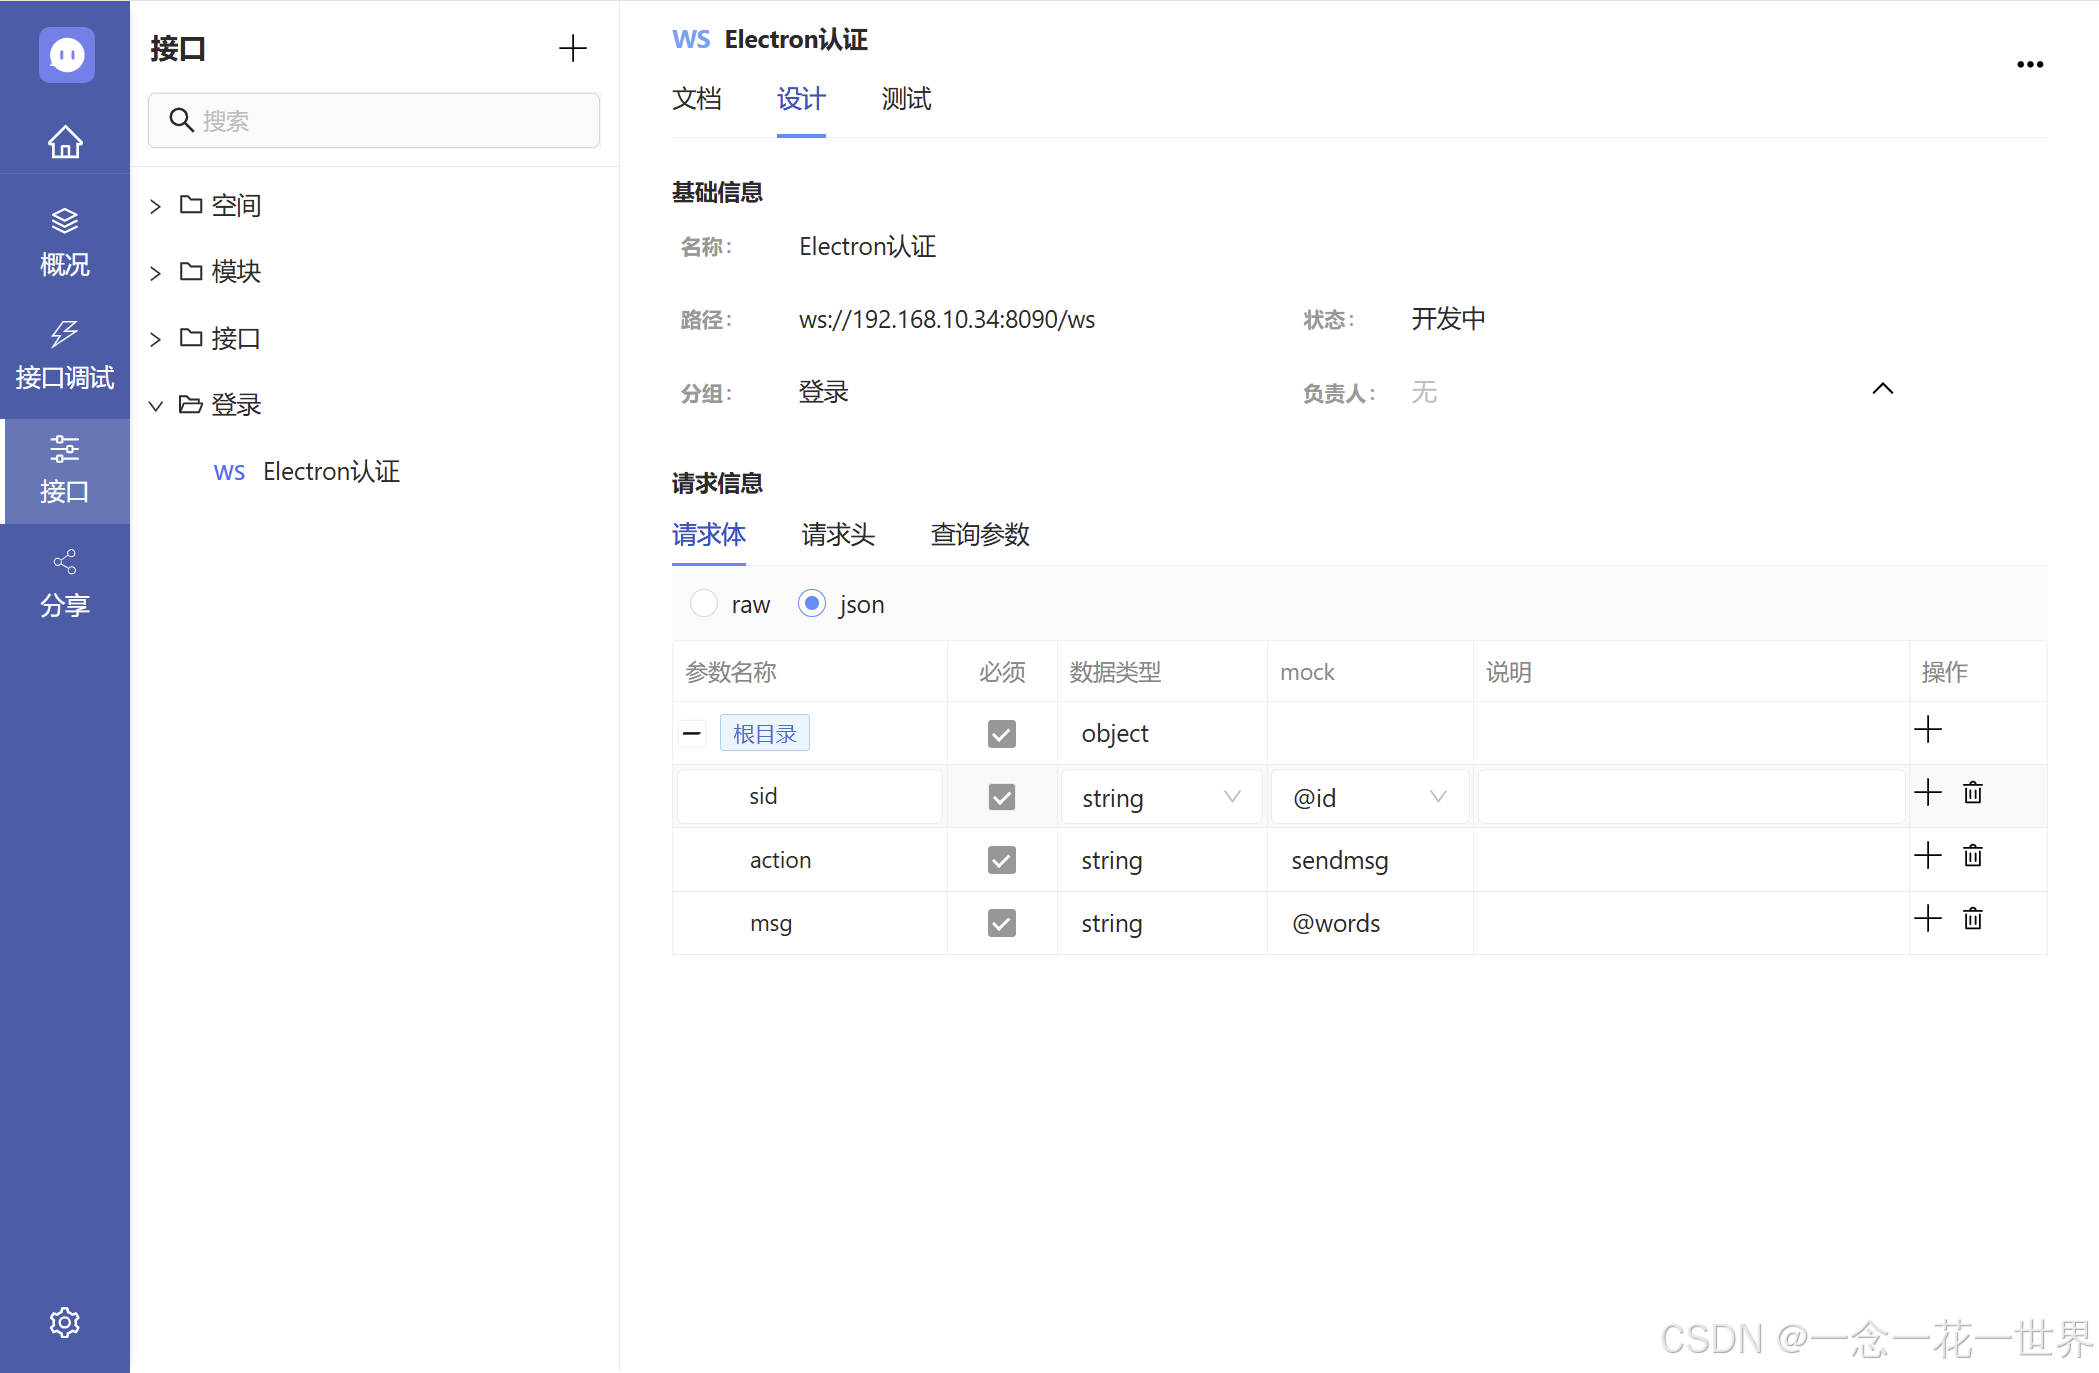Add a child field under 根目录
Viewport: 2099px width, 1373px height.
pyautogui.click(x=1927, y=730)
